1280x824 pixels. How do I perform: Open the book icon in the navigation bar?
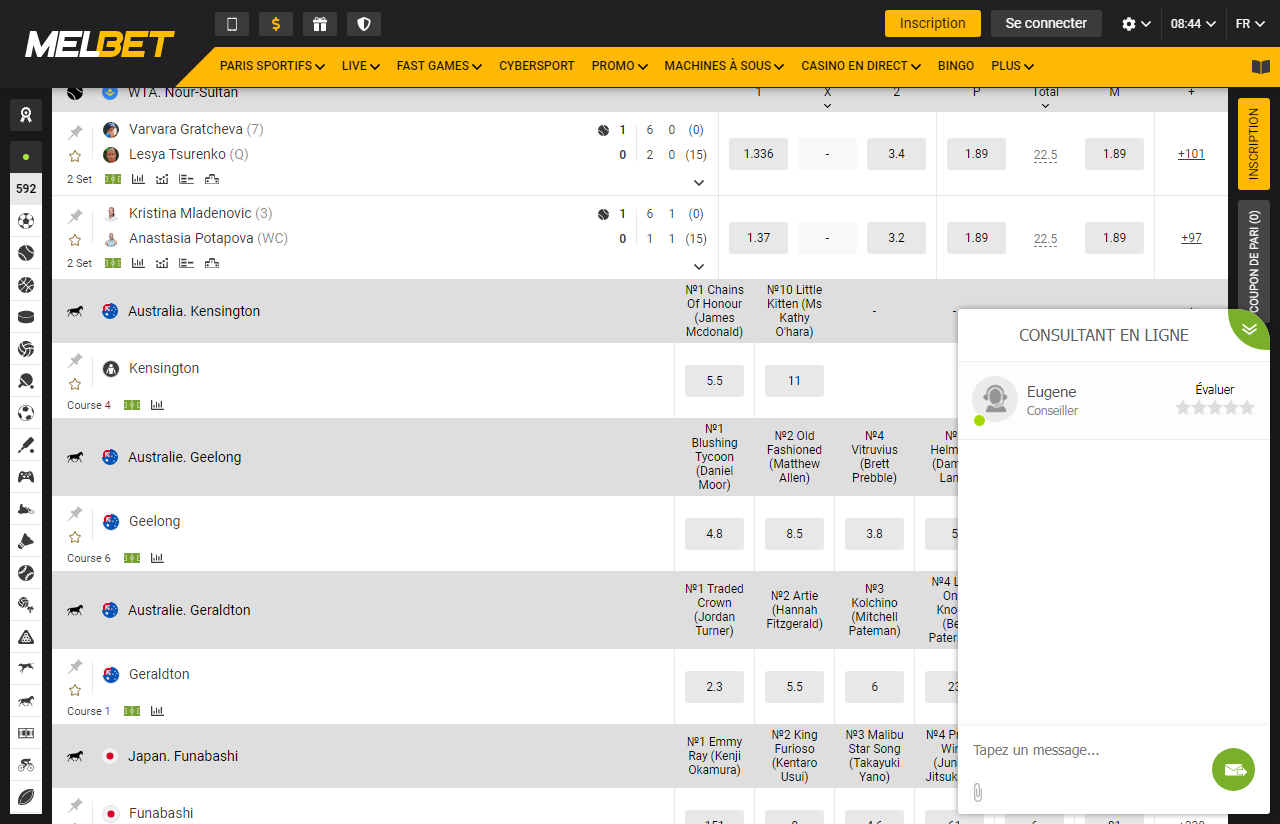[x=1260, y=66]
